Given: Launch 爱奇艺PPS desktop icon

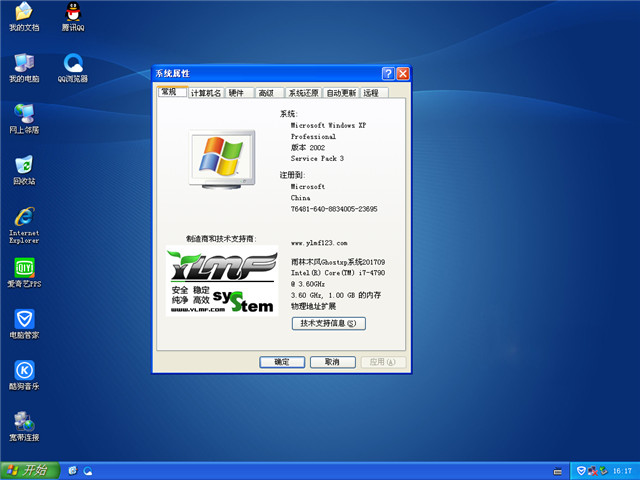Looking at the screenshot, I should coord(24,273).
